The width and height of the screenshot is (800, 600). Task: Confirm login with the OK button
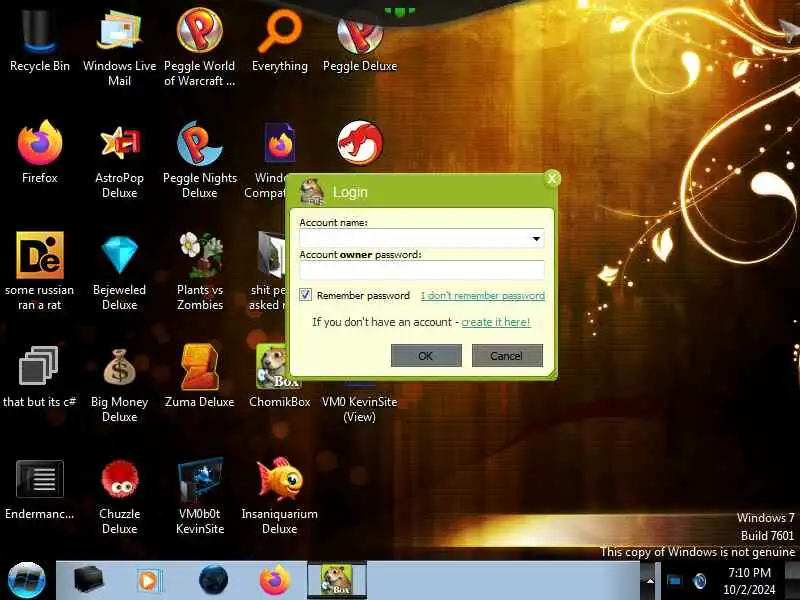(426, 356)
